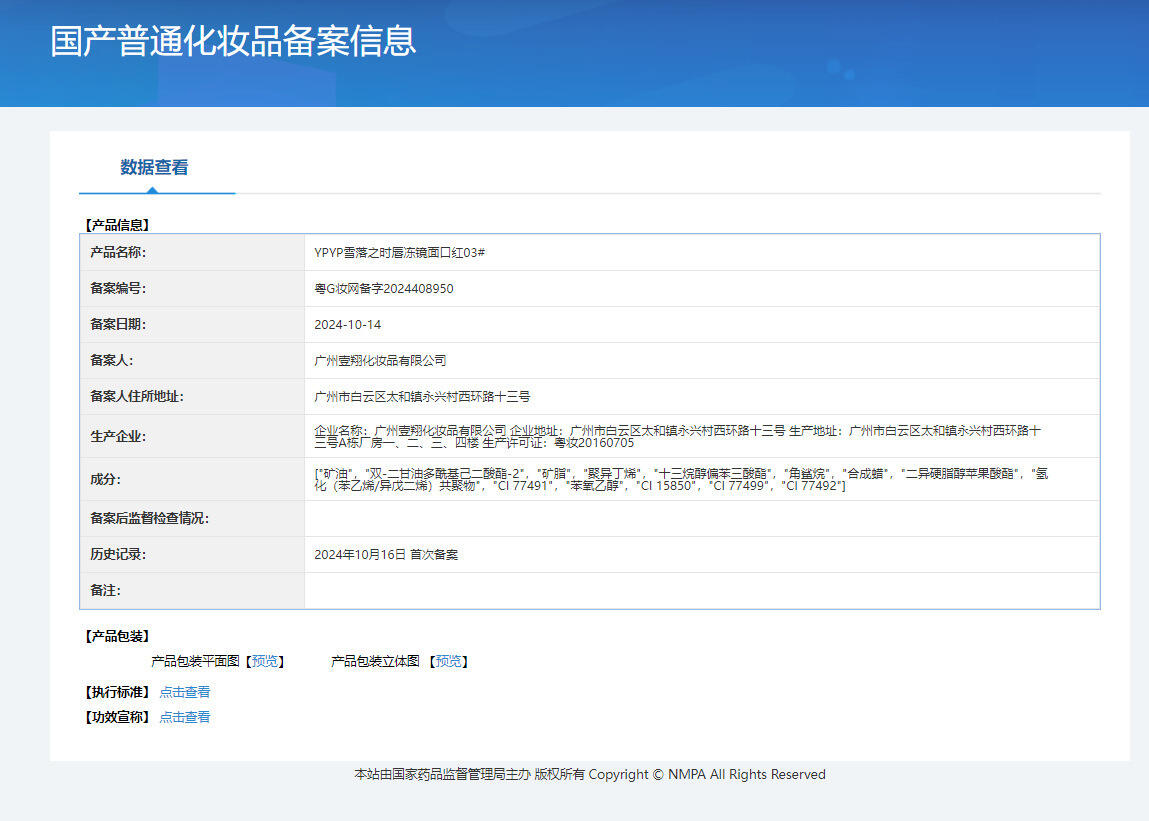Click the 备注 label
Viewport: 1149px width, 821px height.
click(106, 590)
